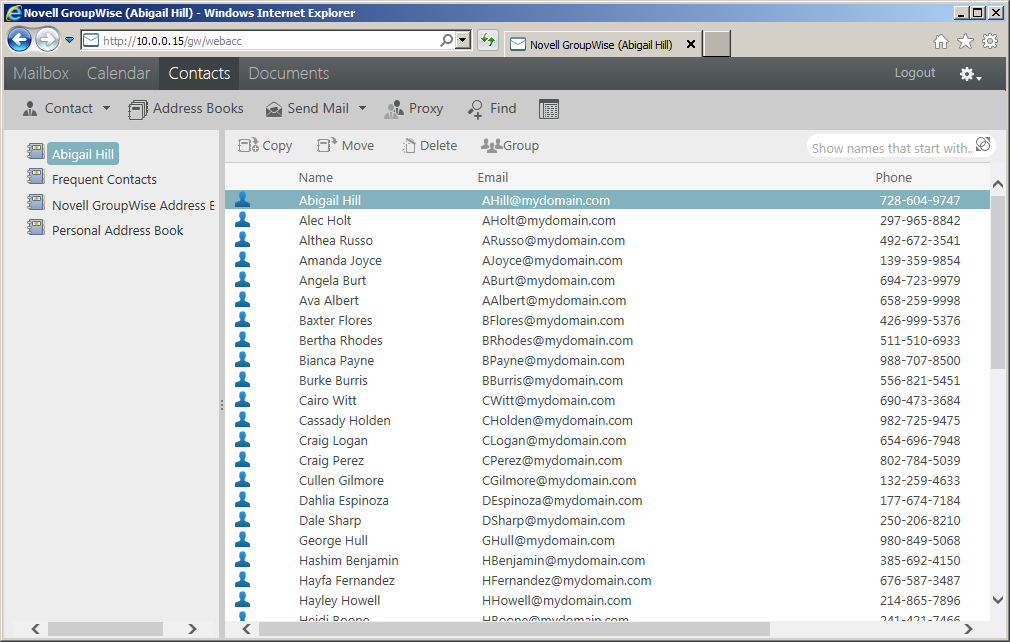The image size is (1010, 642).
Task: Open the GroupWise options gear menu
Action: pos(970,74)
